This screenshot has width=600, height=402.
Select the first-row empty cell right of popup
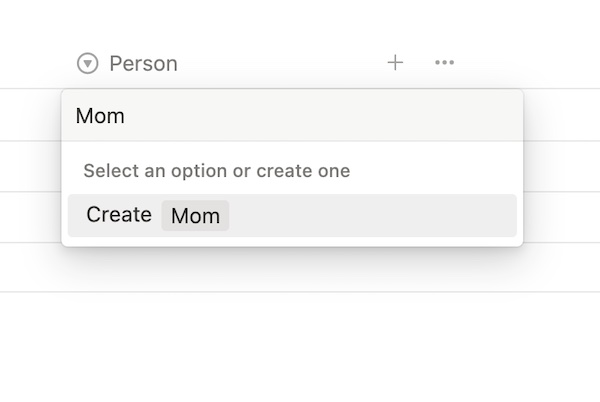coord(562,115)
